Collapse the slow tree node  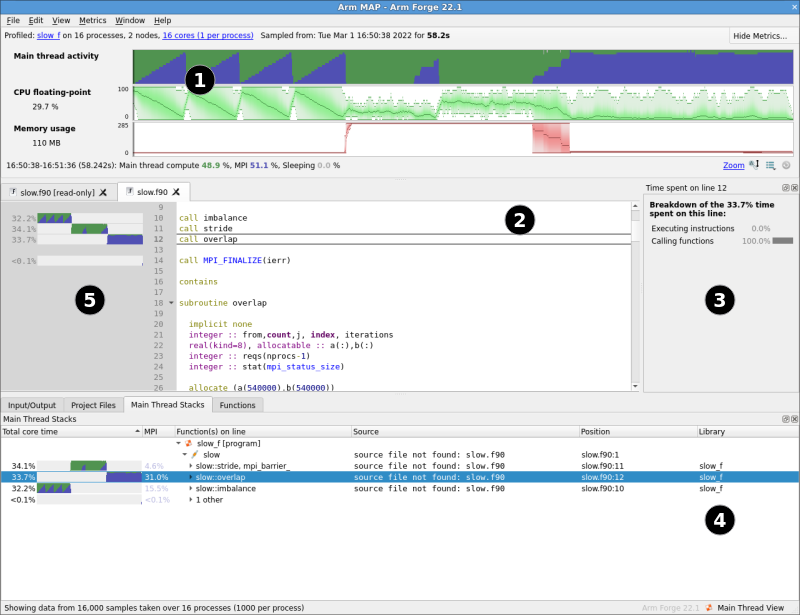click(x=185, y=455)
